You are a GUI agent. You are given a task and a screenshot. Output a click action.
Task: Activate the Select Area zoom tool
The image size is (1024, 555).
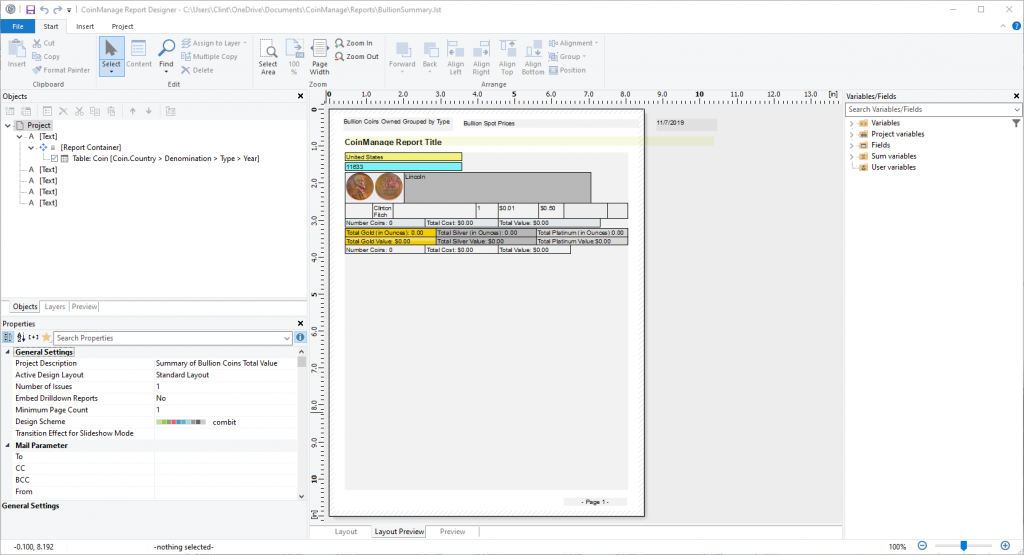(x=268, y=57)
